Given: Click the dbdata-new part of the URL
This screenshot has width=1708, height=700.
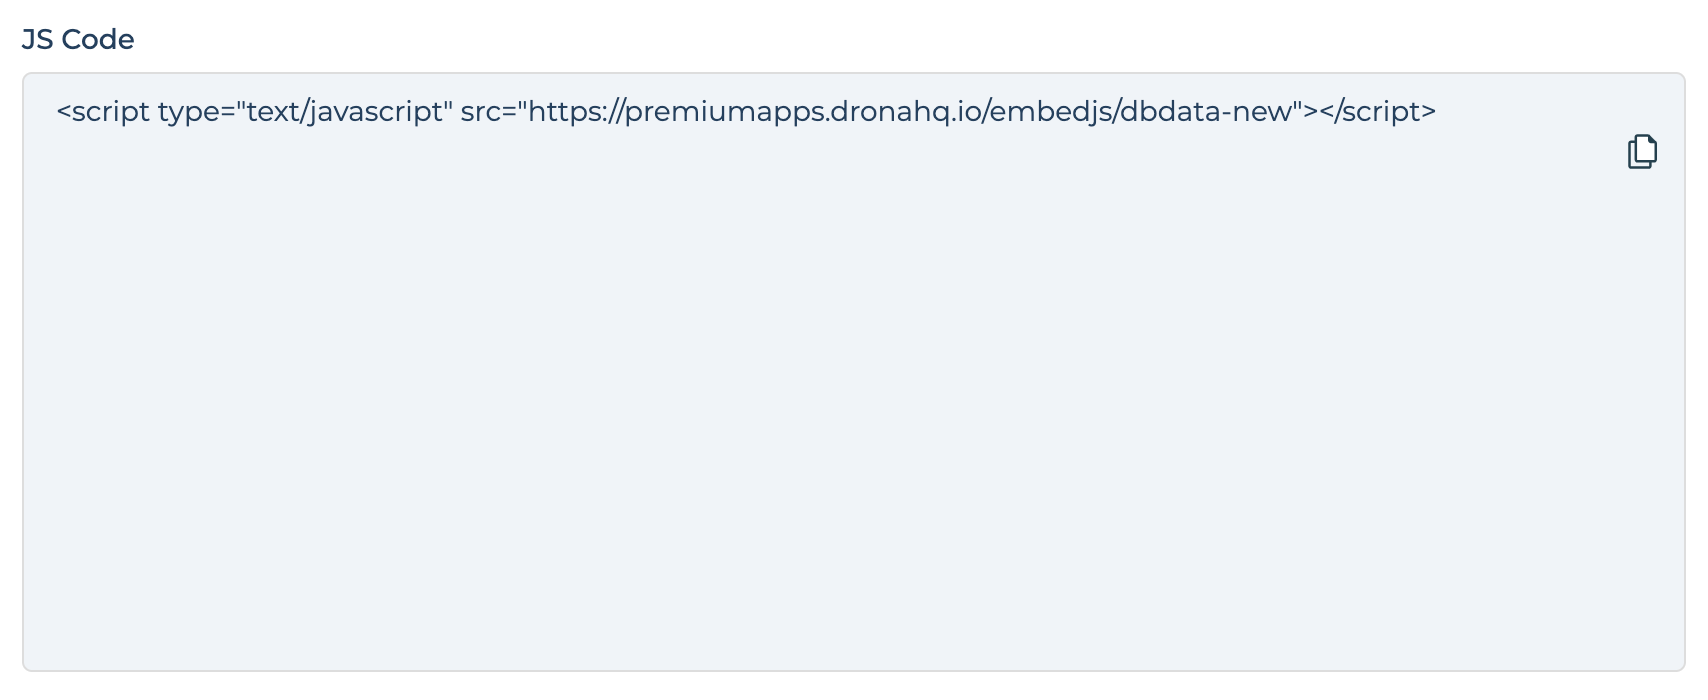Looking at the screenshot, I should pyautogui.click(x=1206, y=112).
